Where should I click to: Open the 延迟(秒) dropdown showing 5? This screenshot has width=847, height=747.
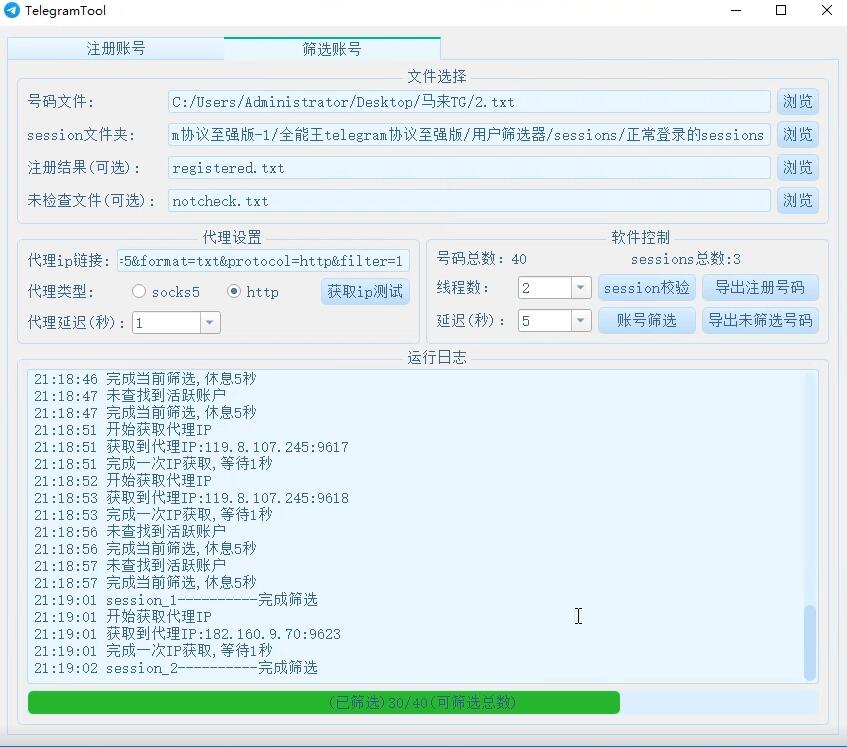(x=580, y=321)
